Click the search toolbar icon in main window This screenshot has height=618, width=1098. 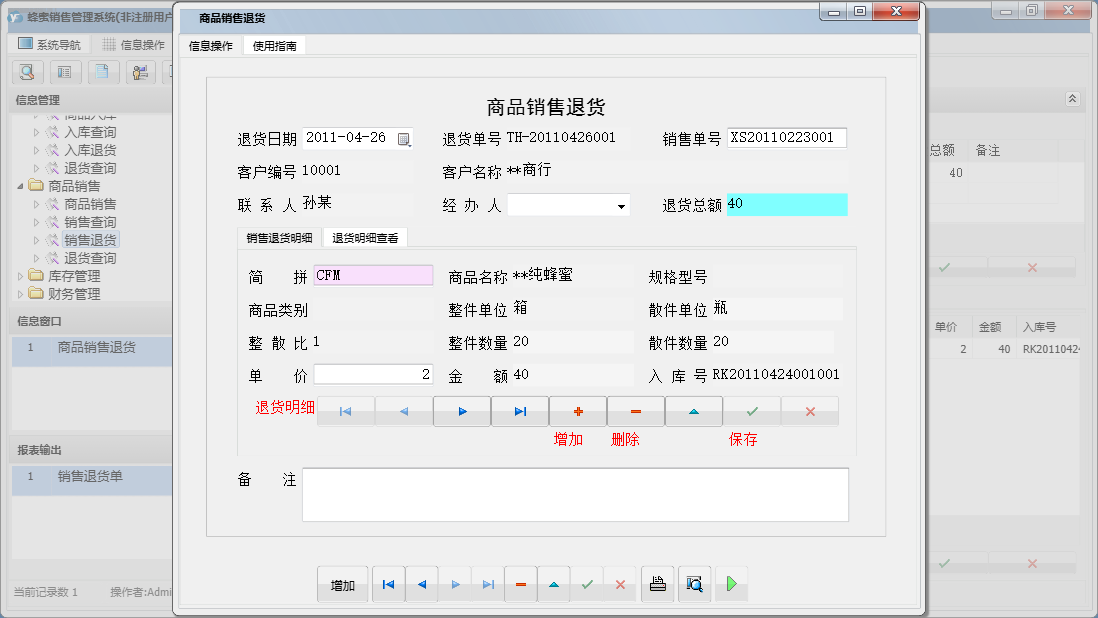pyautogui.click(x=27, y=71)
